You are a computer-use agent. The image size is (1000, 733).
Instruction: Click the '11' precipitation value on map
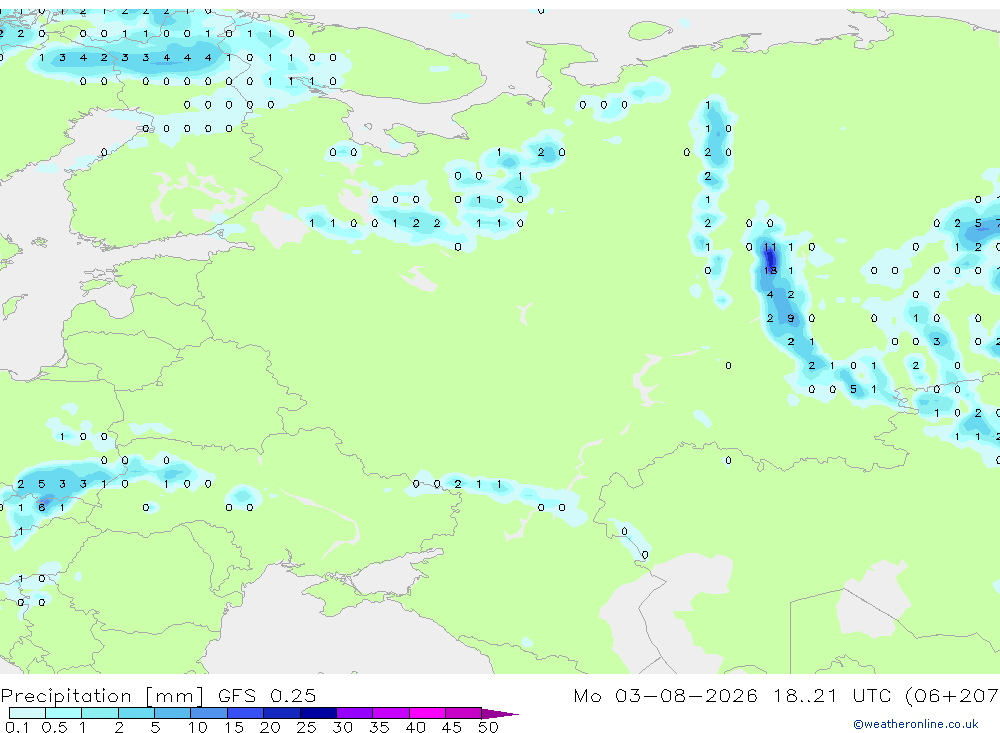[770, 247]
